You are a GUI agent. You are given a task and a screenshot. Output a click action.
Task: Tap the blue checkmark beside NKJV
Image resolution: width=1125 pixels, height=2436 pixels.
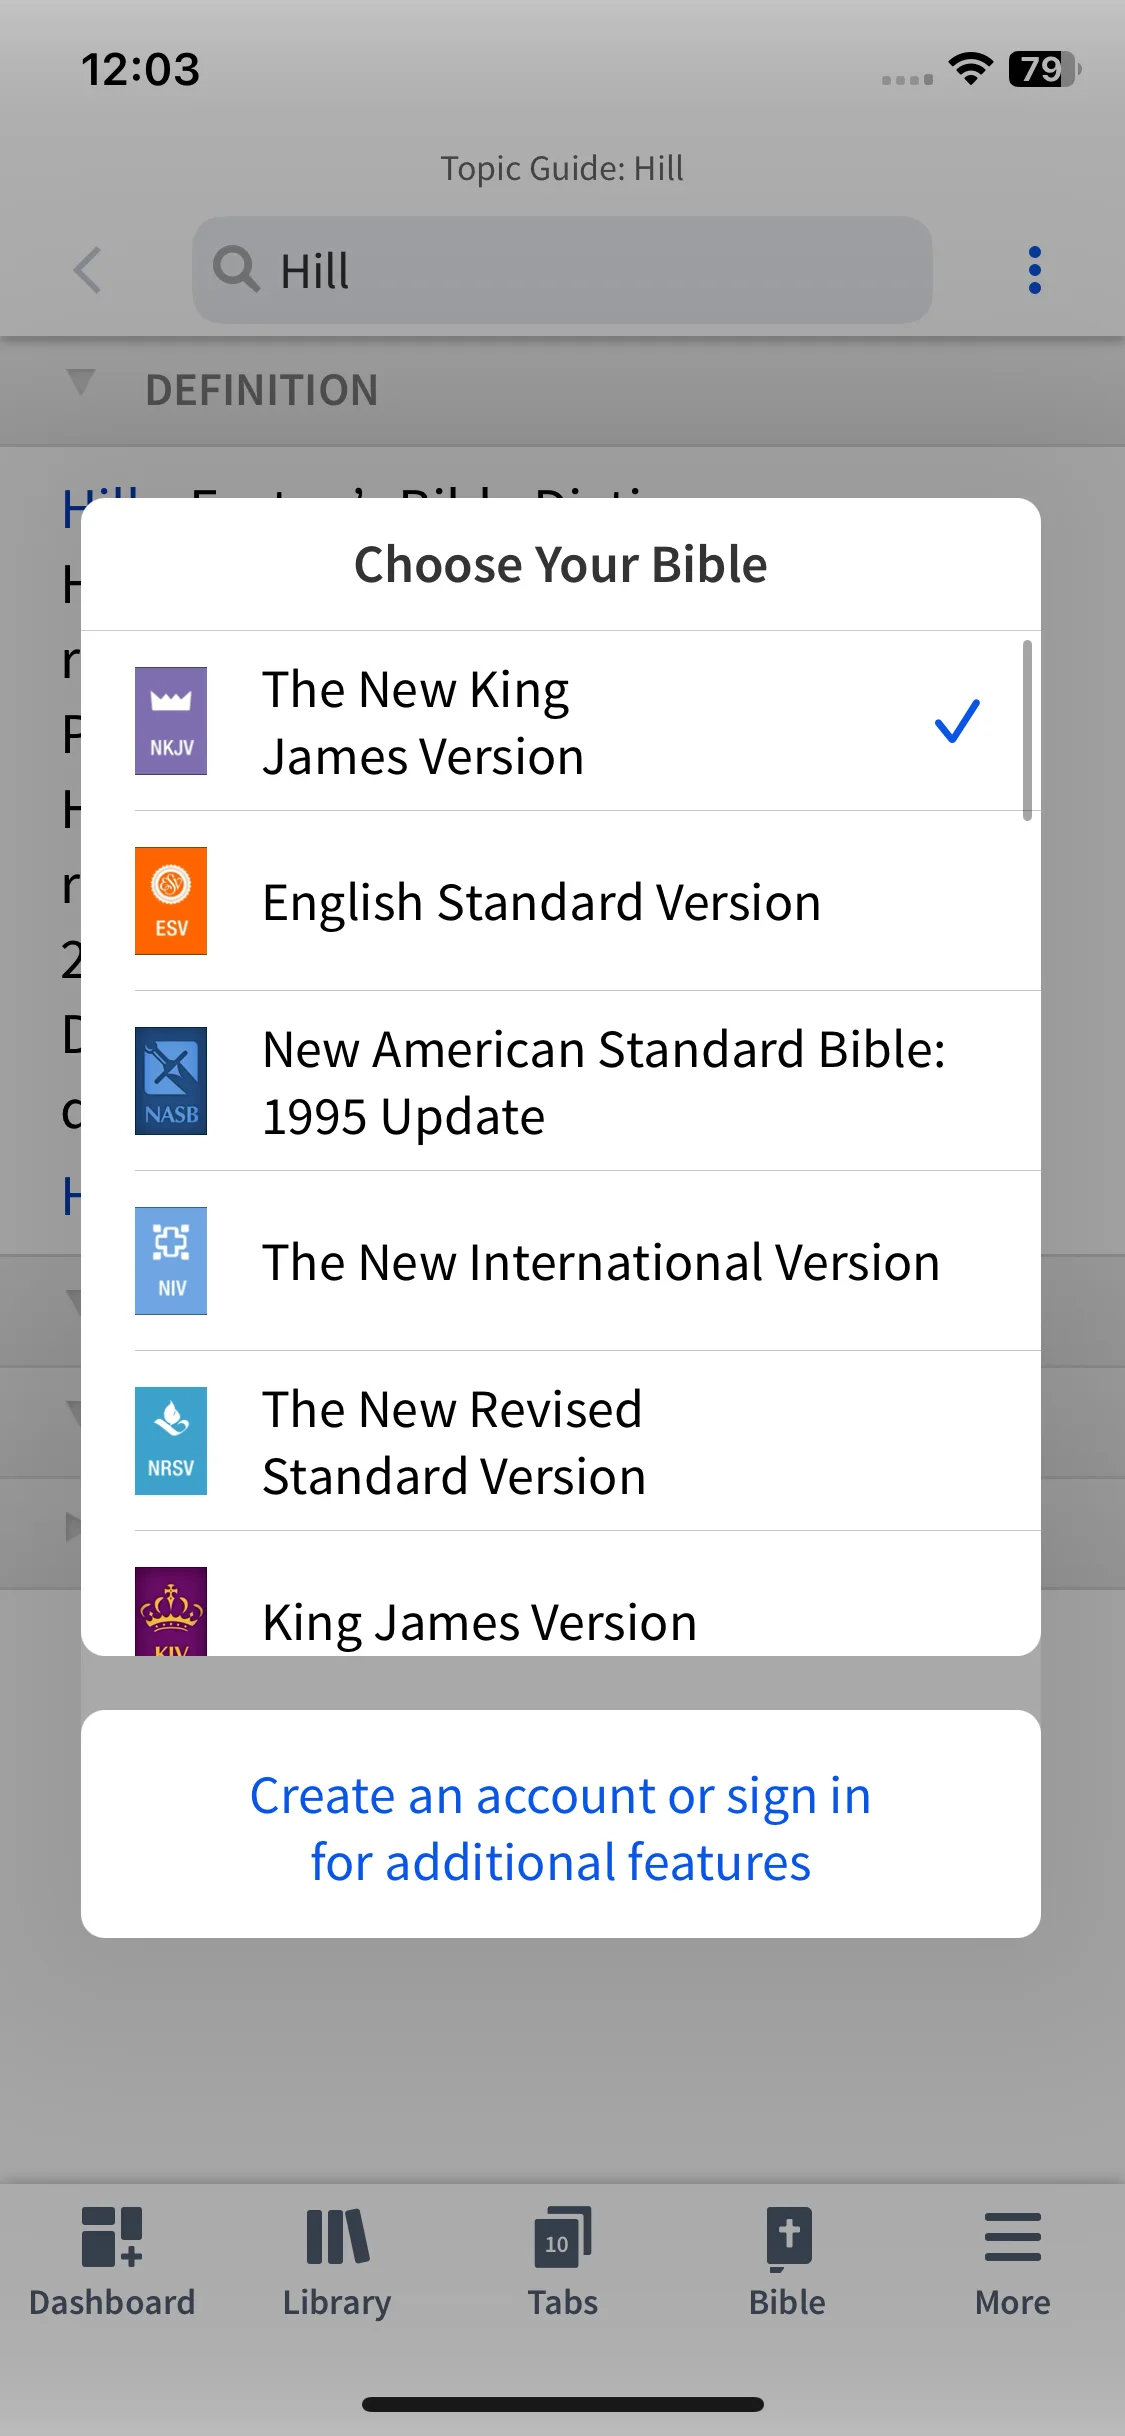coord(957,721)
